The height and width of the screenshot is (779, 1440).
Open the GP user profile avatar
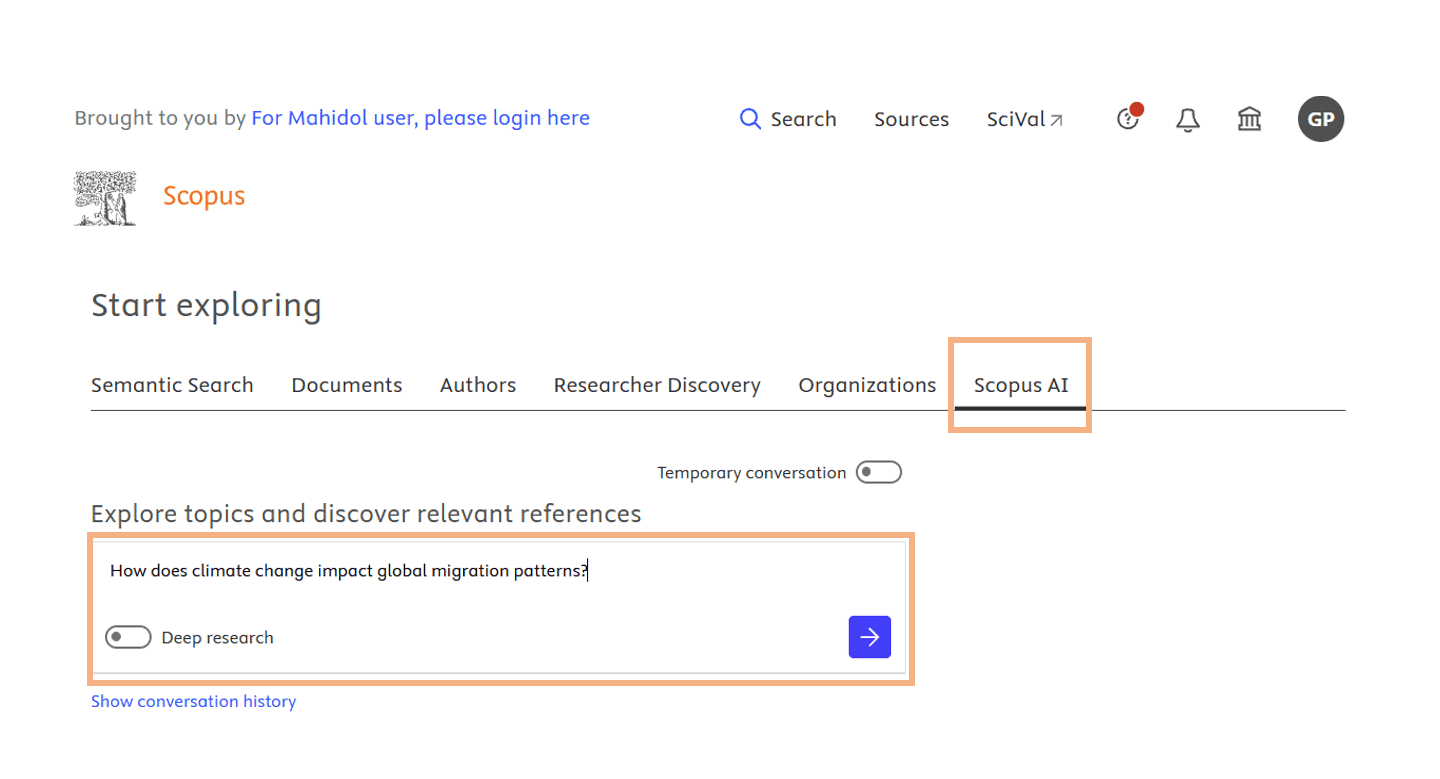(x=1321, y=119)
